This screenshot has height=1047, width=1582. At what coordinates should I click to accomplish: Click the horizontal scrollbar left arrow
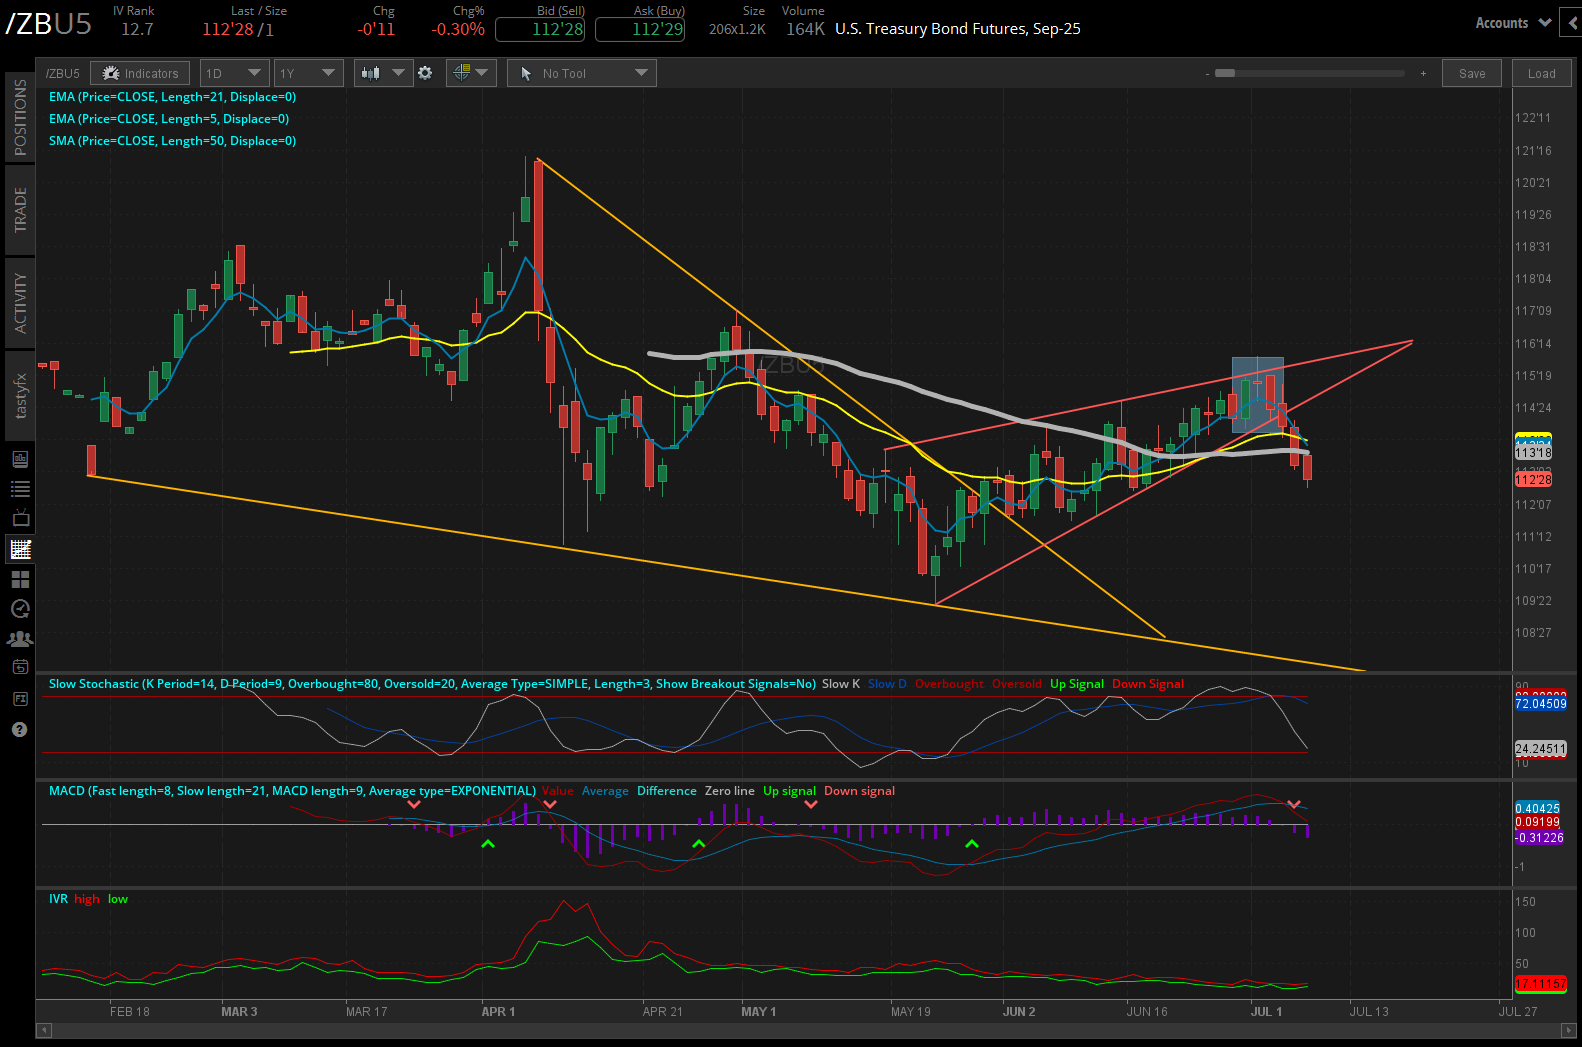tap(44, 1029)
